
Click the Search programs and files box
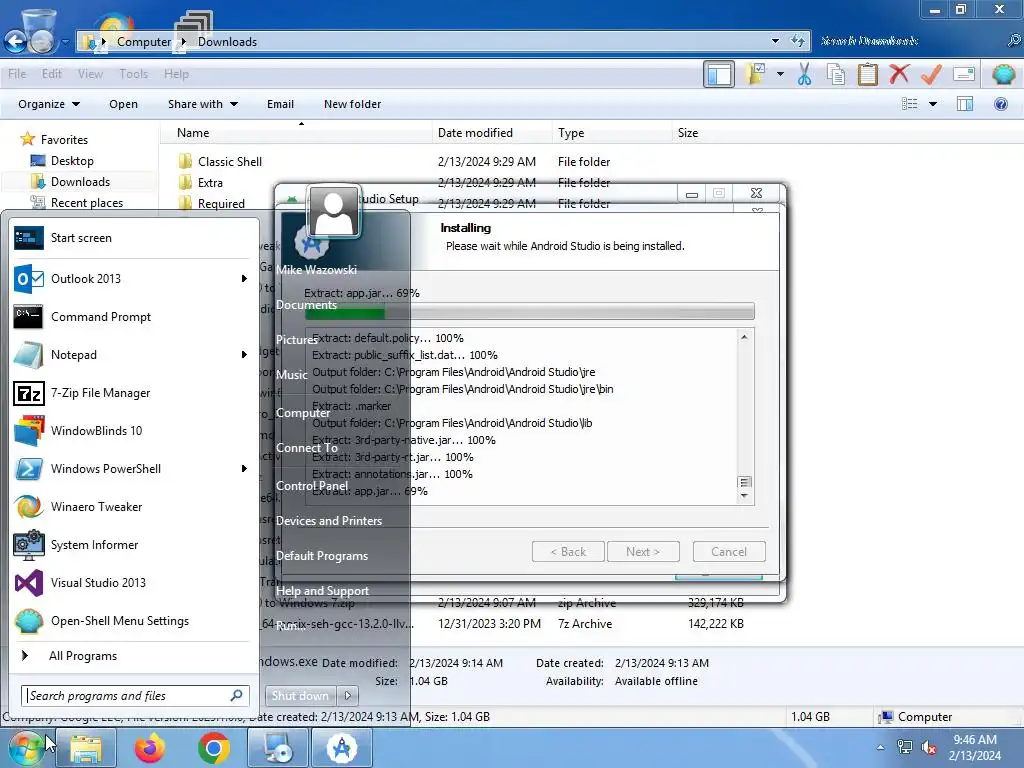135,696
